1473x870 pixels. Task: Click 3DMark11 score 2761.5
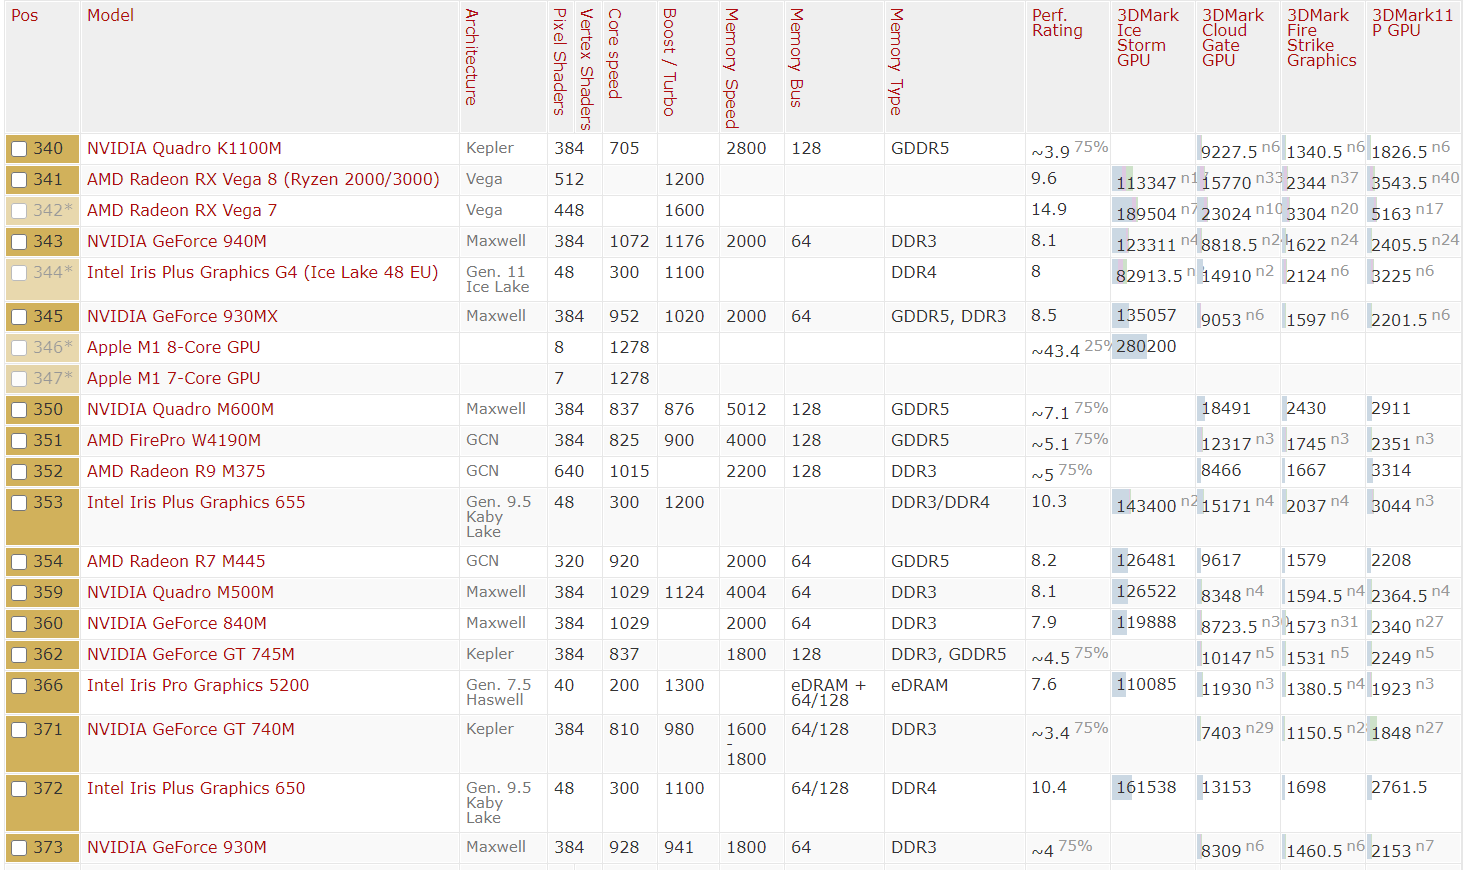coord(1399,787)
